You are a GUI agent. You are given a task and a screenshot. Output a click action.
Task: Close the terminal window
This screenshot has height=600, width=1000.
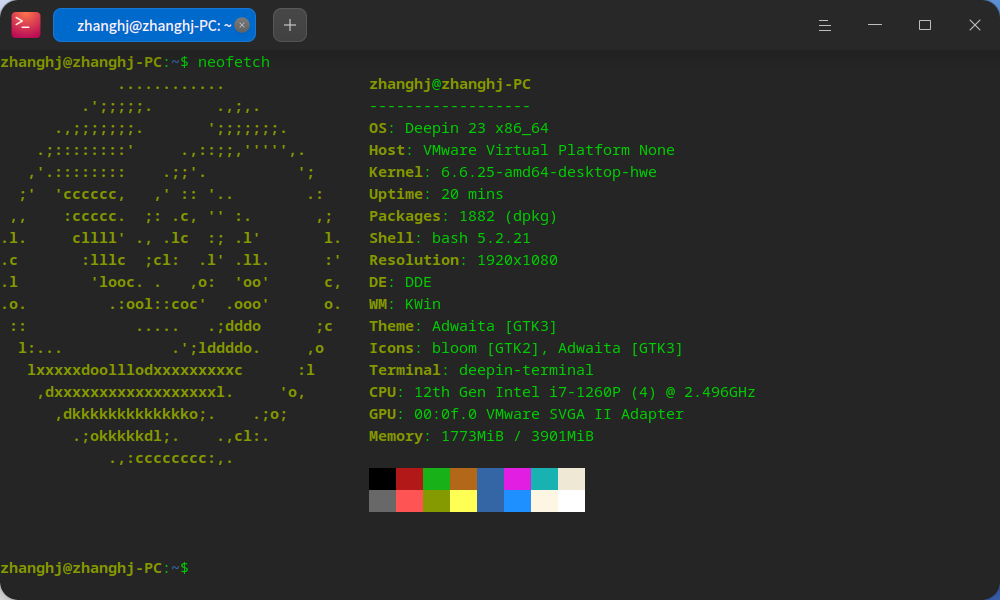point(974,25)
